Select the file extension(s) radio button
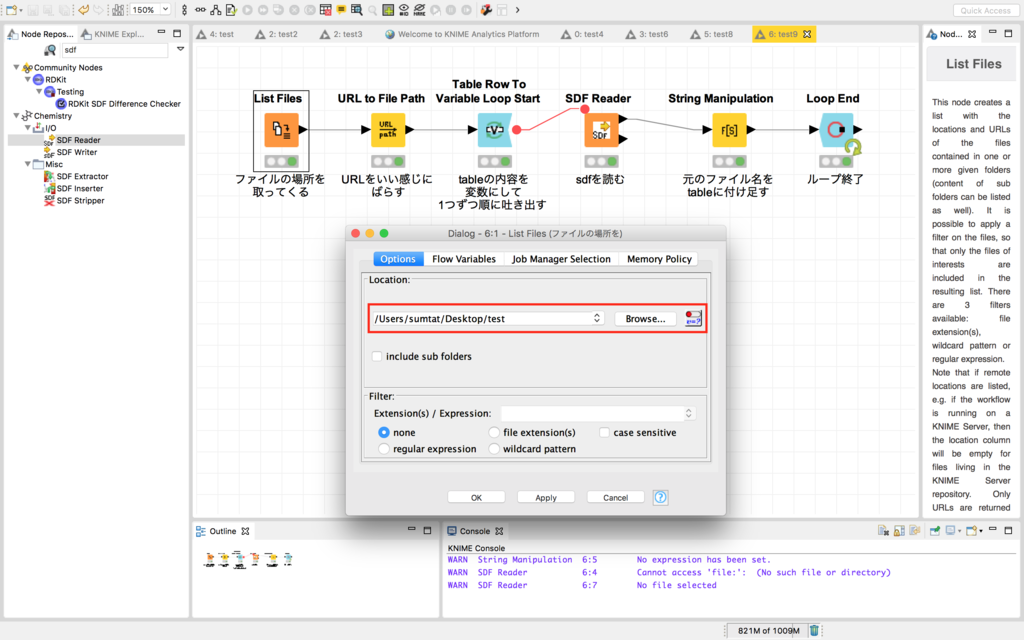The width and height of the screenshot is (1024, 640). click(x=494, y=432)
